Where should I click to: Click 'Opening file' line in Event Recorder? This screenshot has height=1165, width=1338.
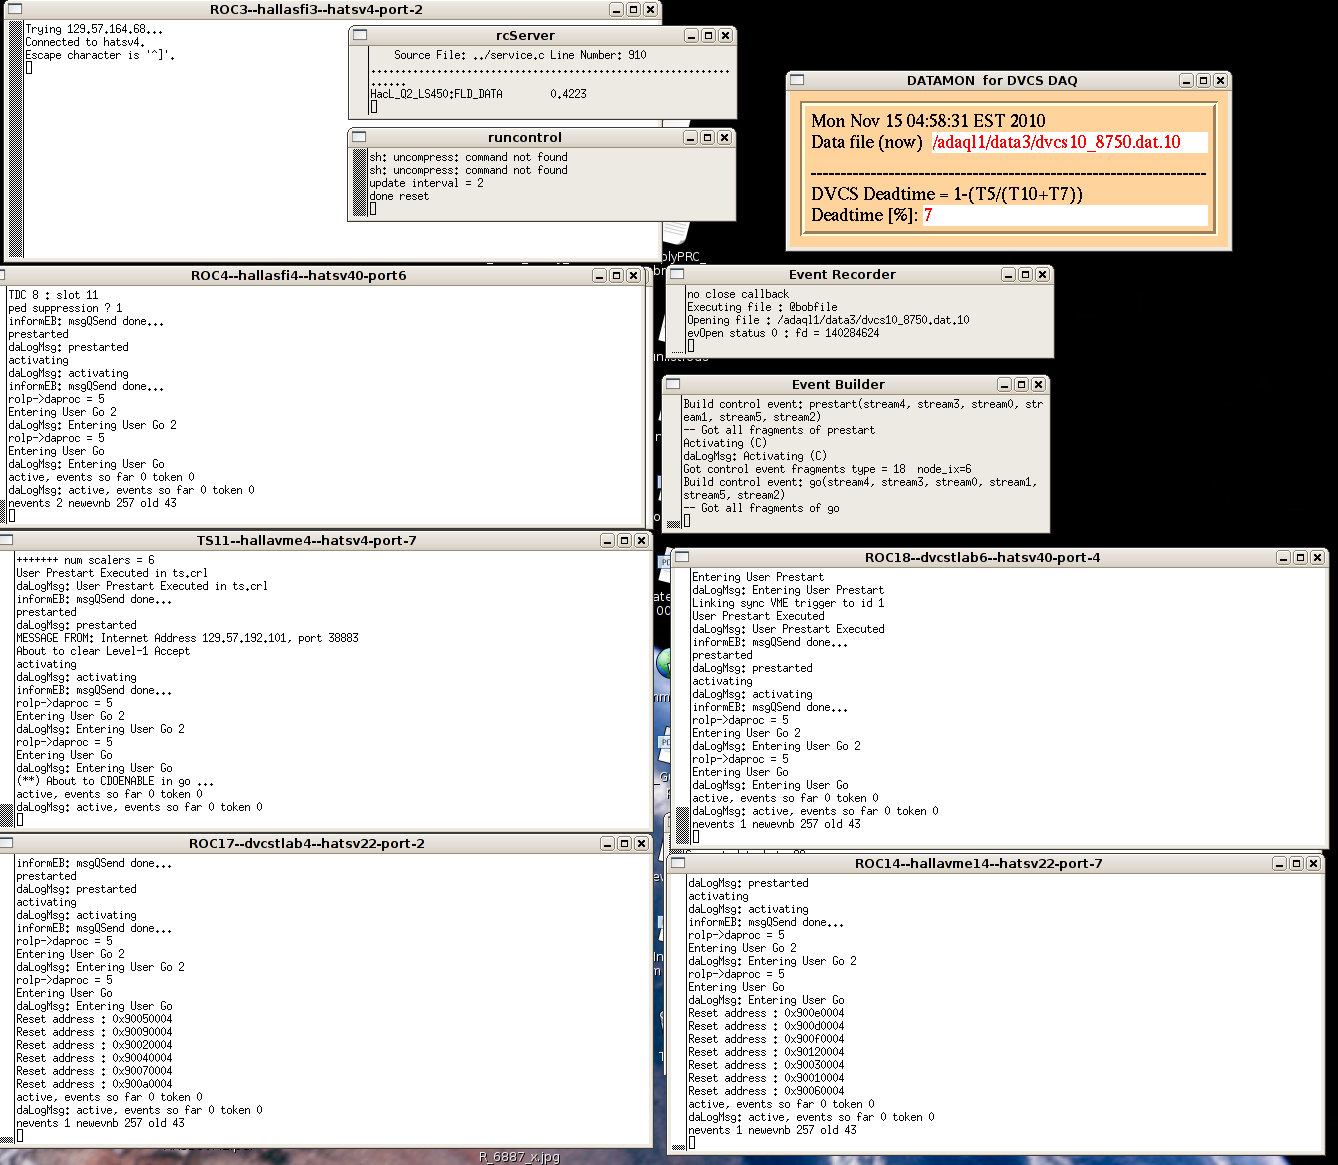pyautogui.click(x=828, y=320)
